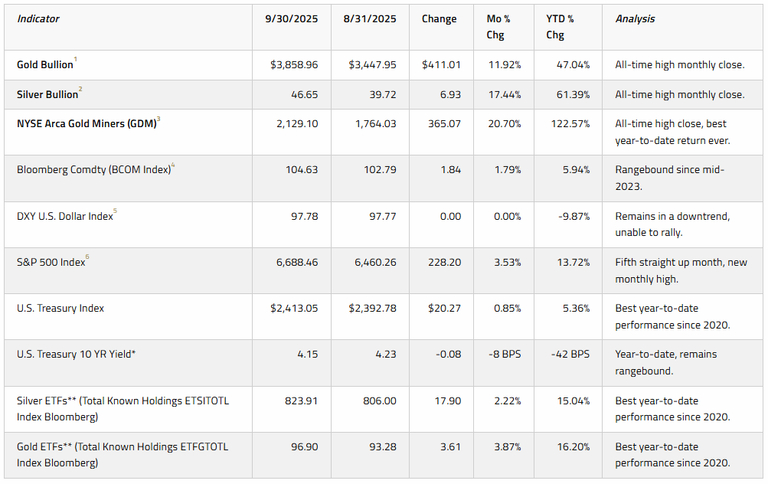Image resolution: width=768 pixels, height=484 pixels.
Task: Click the Gold Bullion footnote superscript 1
Action: 76,61
